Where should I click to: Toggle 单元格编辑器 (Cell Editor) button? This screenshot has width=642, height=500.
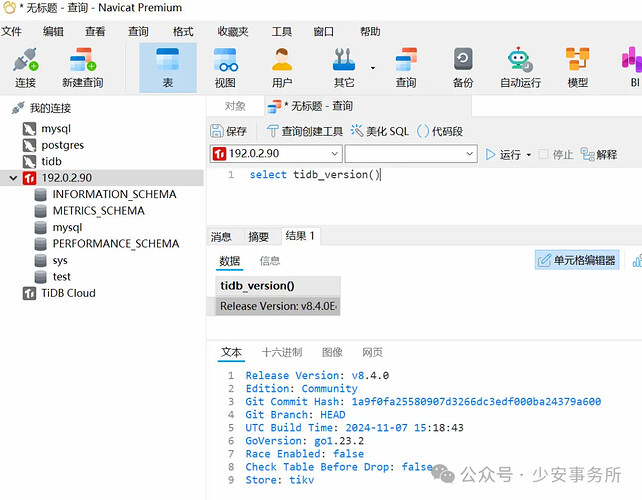(x=577, y=260)
